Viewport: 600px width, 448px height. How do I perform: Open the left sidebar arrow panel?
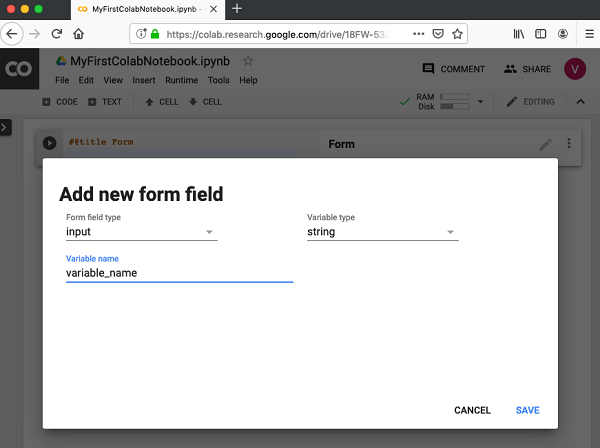5,127
